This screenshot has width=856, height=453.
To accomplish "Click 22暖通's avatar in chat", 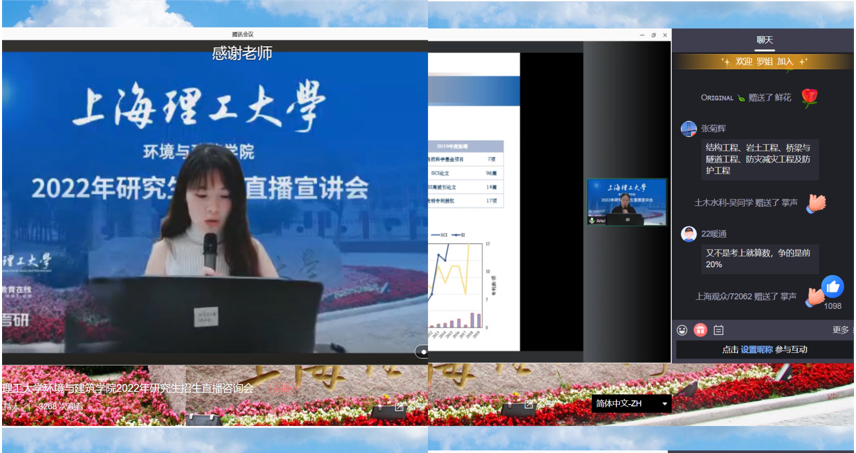I will [689, 234].
